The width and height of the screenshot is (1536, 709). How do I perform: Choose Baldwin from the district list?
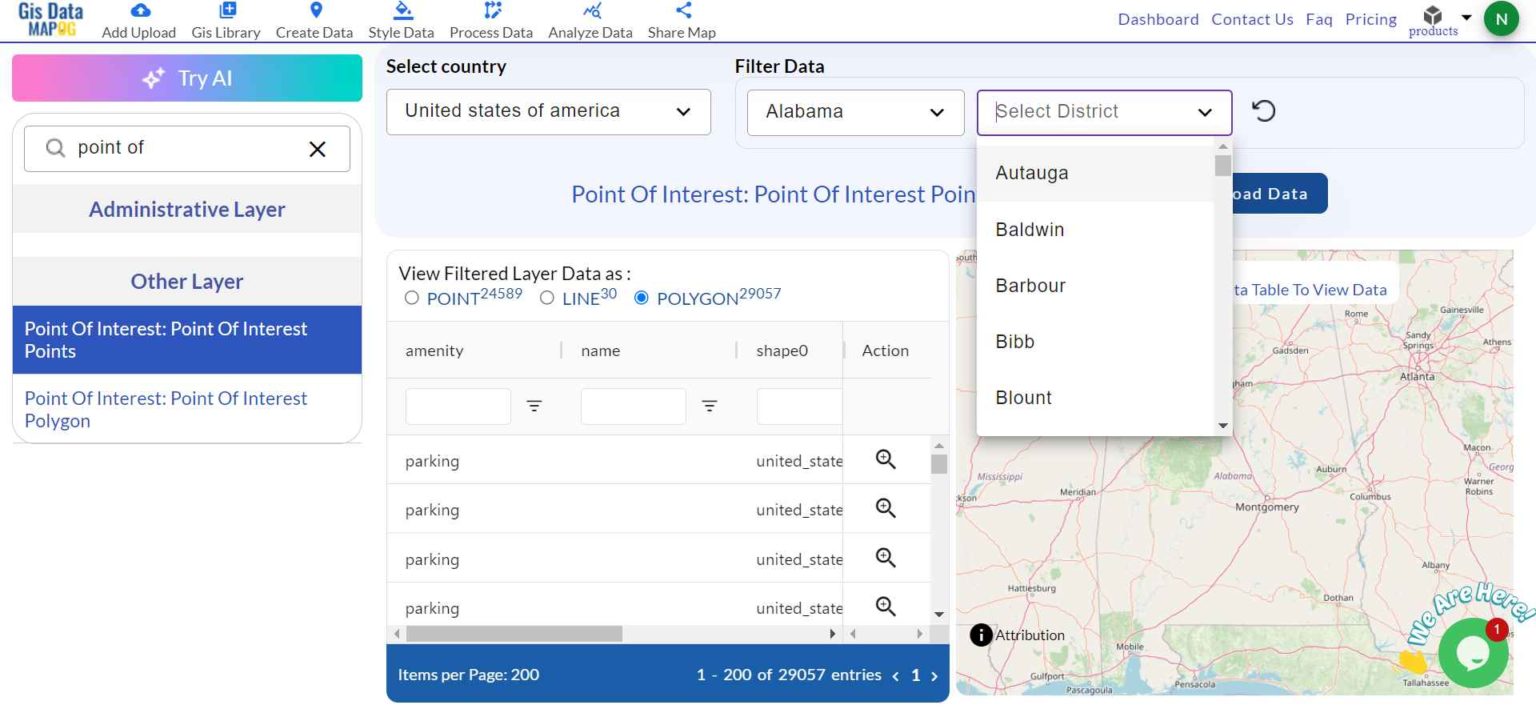1029,229
